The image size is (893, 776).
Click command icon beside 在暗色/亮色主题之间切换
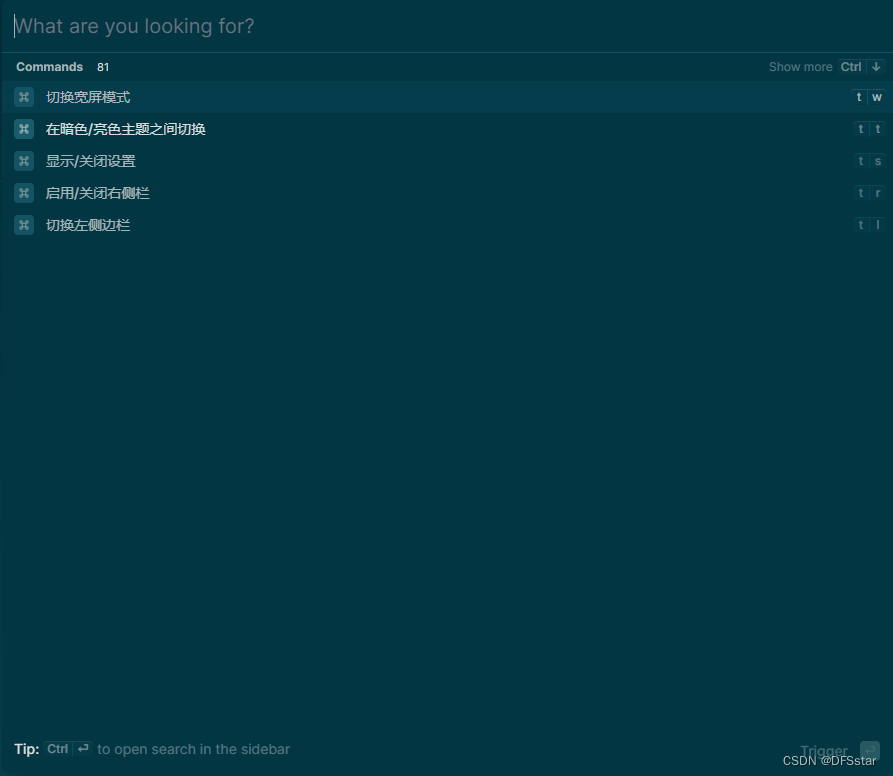point(24,129)
